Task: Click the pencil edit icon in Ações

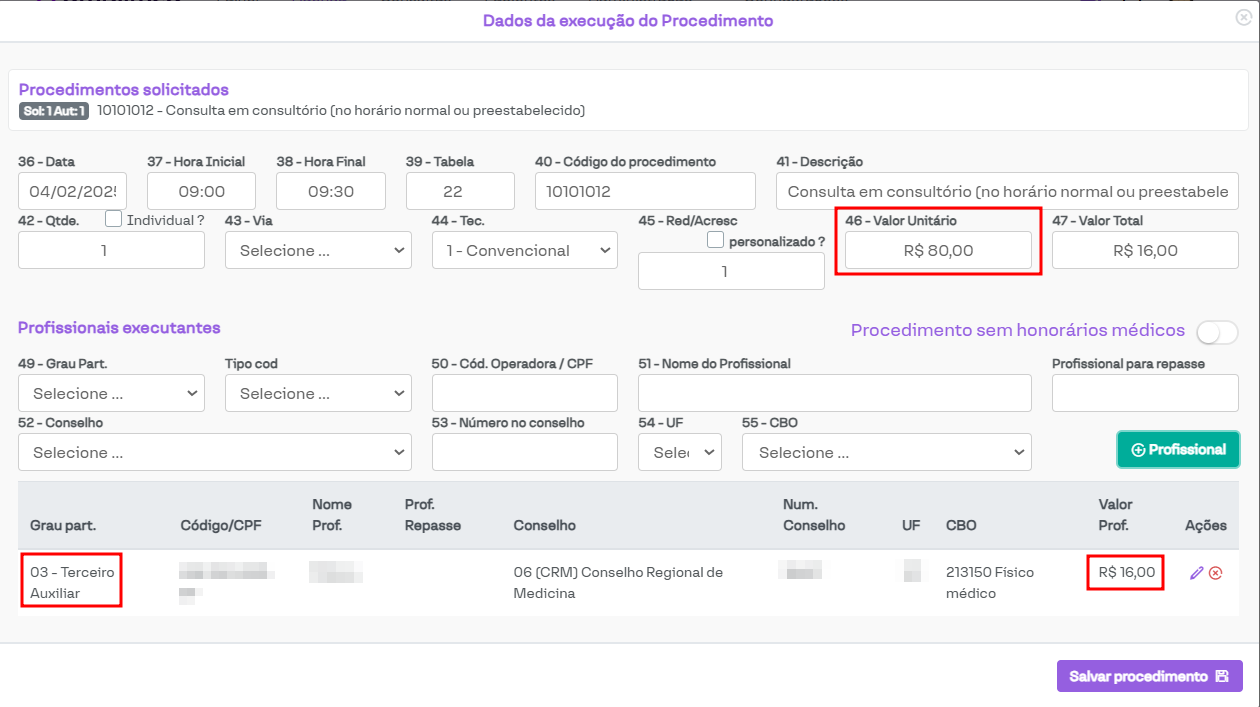Action: pos(1196,573)
